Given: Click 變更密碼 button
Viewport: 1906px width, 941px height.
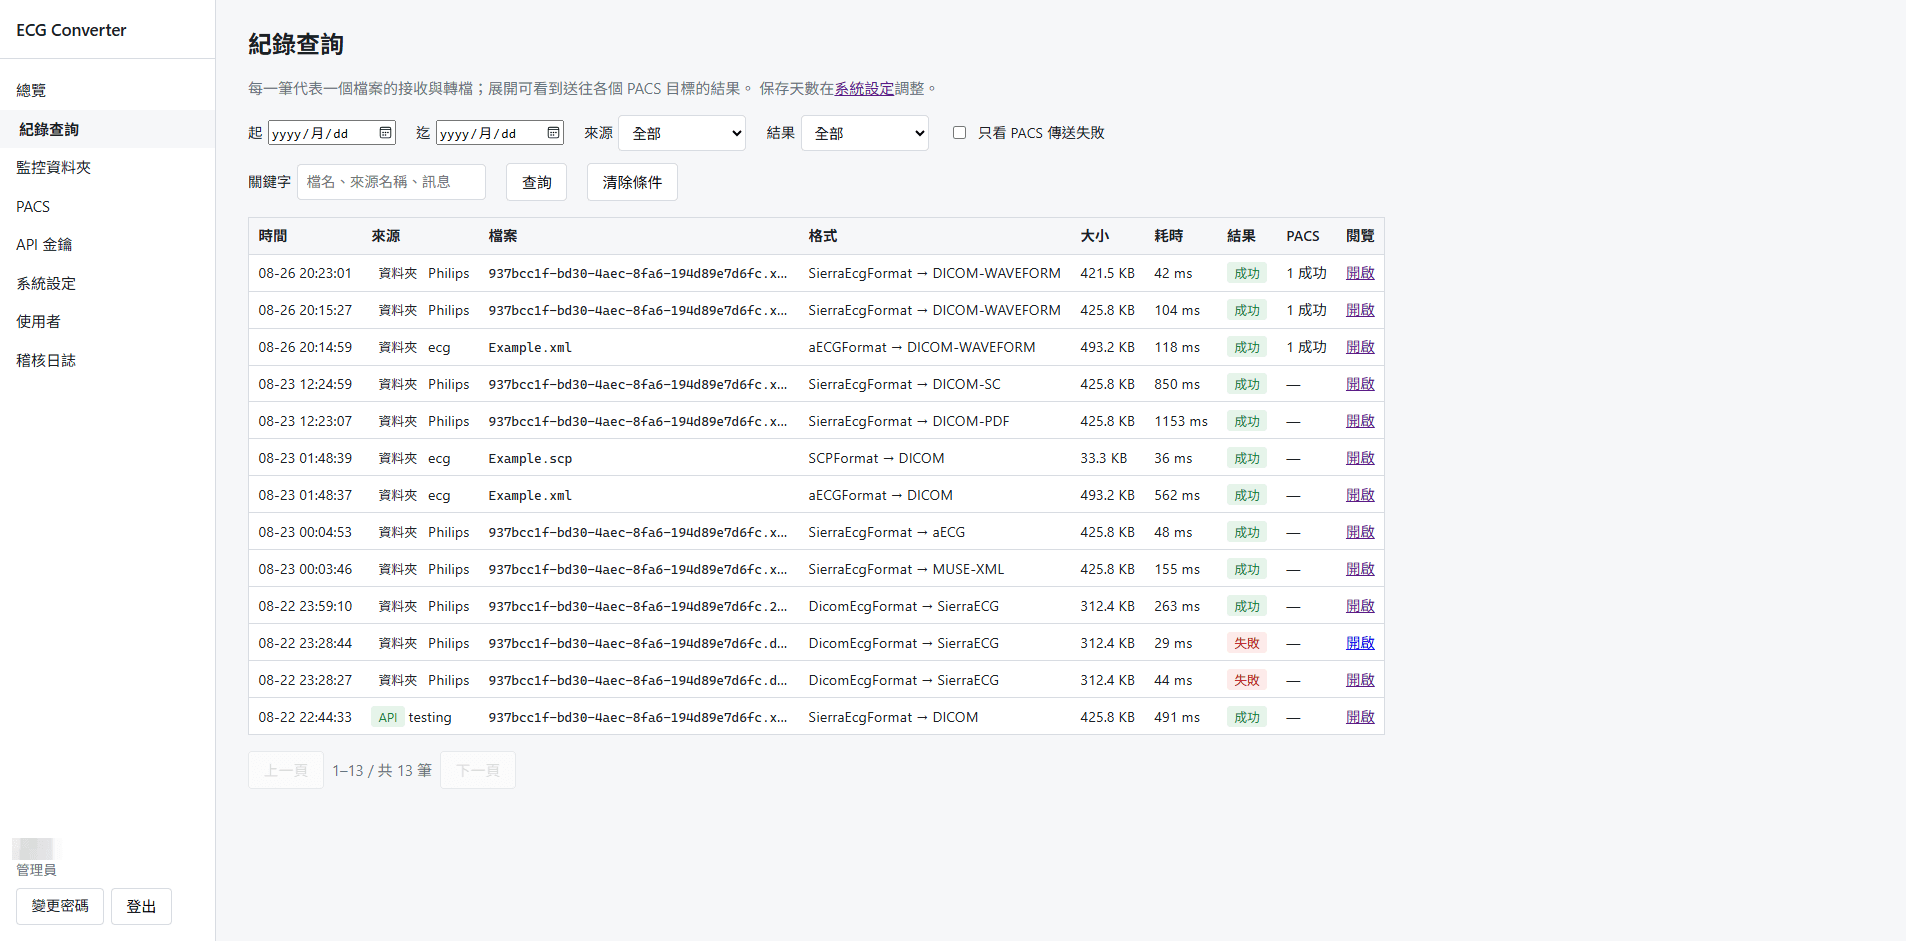Looking at the screenshot, I should (60, 906).
